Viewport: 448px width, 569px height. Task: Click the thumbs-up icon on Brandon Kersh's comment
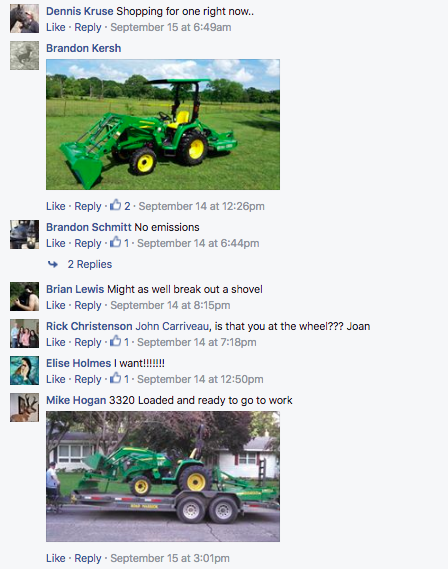coord(115,205)
